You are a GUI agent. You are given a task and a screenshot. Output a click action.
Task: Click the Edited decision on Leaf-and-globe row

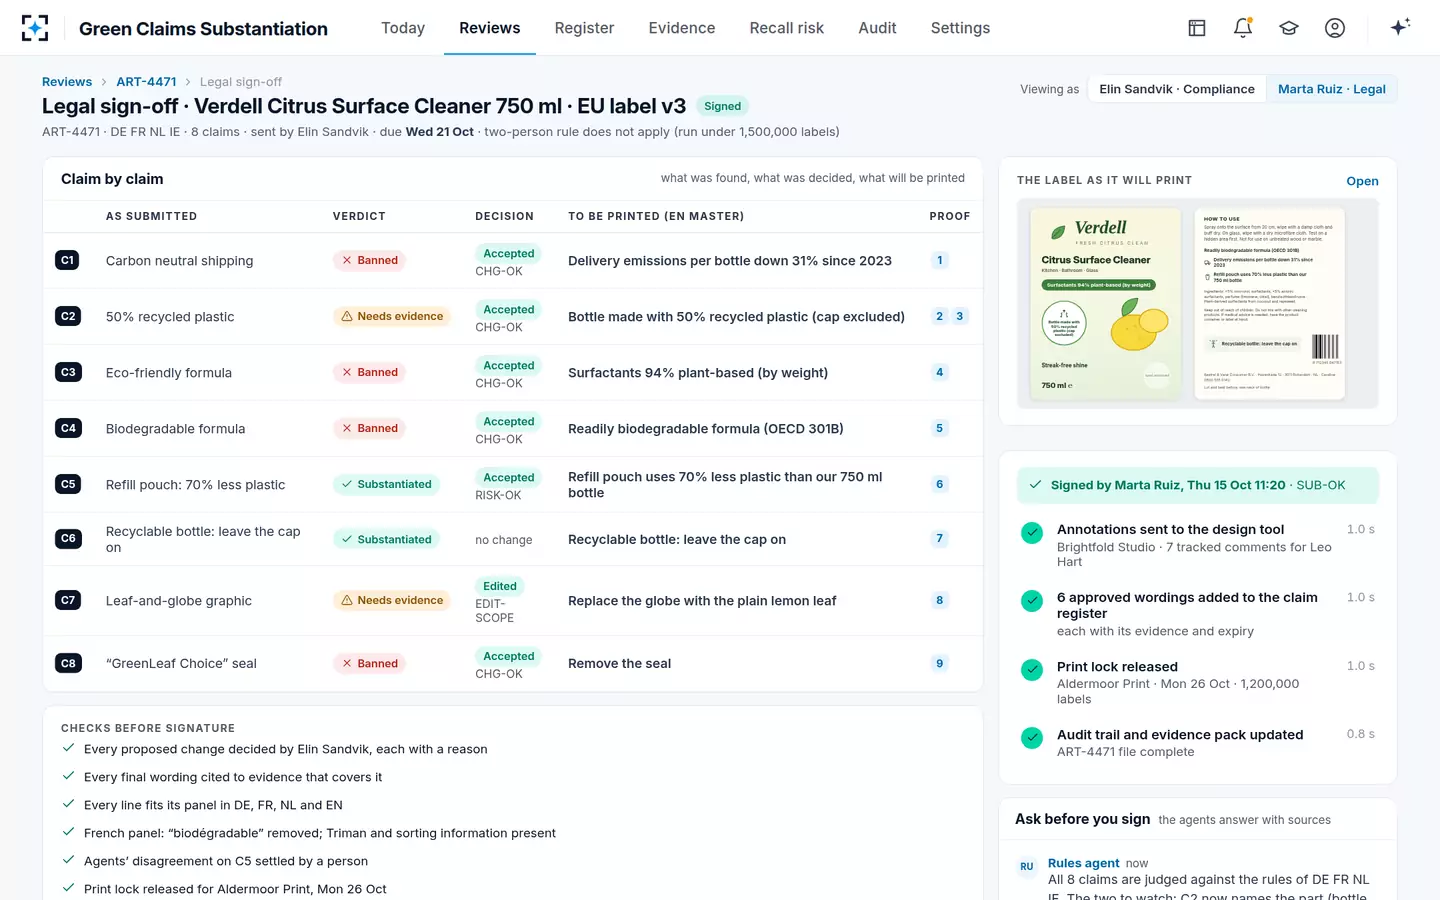(500, 586)
